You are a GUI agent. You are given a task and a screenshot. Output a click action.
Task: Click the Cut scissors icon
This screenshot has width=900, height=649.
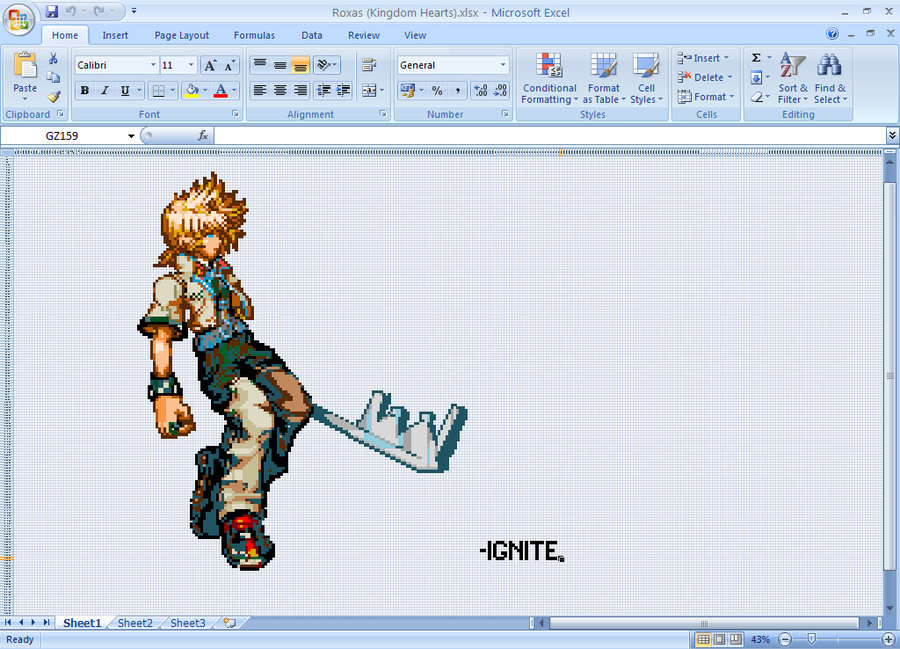[53, 59]
